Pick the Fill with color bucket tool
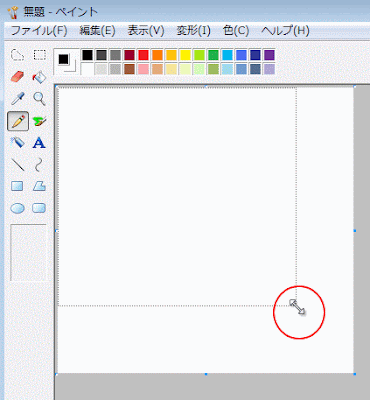The width and height of the screenshot is (370, 400). click(x=39, y=77)
